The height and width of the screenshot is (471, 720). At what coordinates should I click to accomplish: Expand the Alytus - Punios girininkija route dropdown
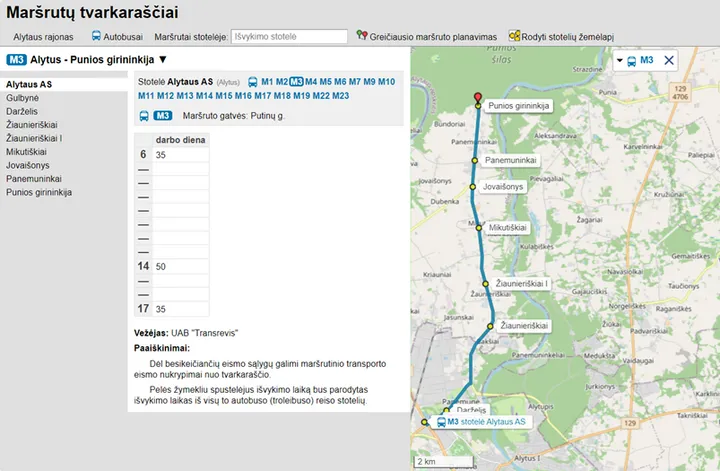pos(163,60)
